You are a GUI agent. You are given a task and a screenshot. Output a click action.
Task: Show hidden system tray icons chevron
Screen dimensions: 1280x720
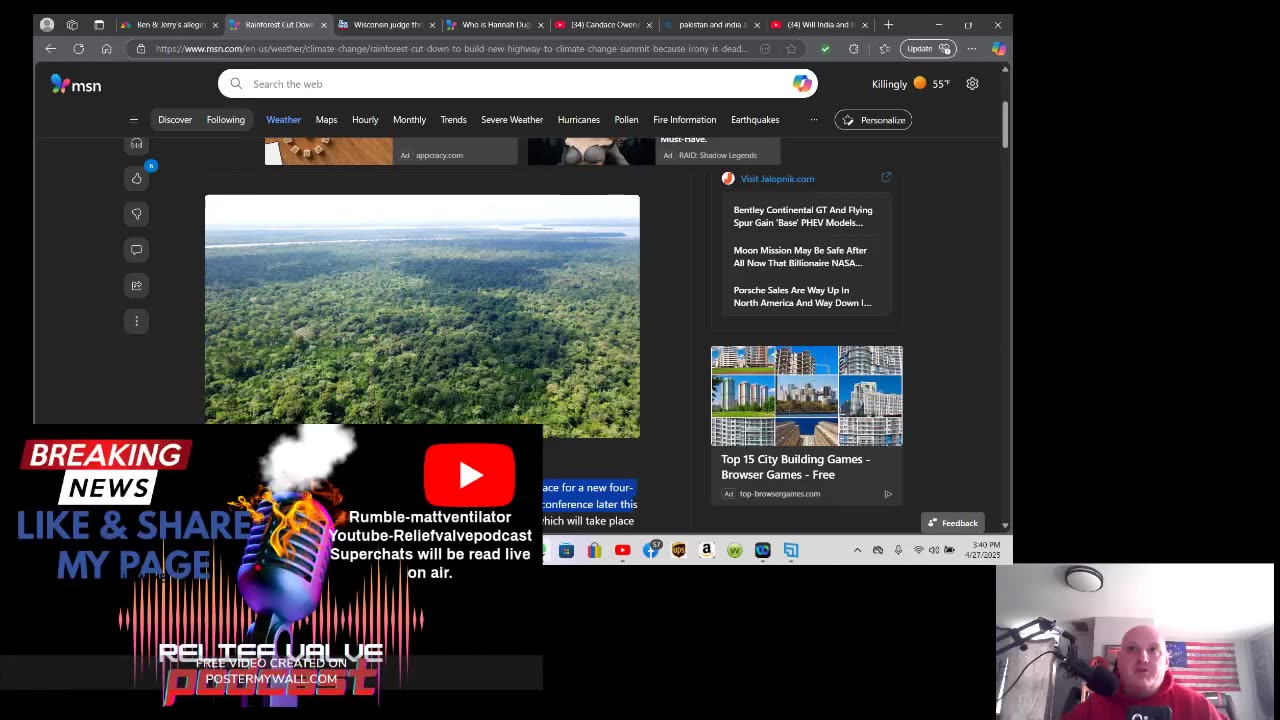coord(857,550)
